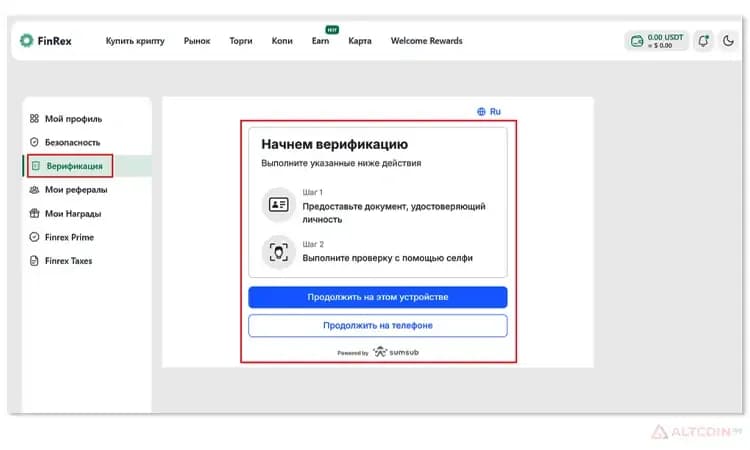The width and height of the screenshot is (750, 450).
Task: Change language via the Ru globe selector
Action: [489, 111]
